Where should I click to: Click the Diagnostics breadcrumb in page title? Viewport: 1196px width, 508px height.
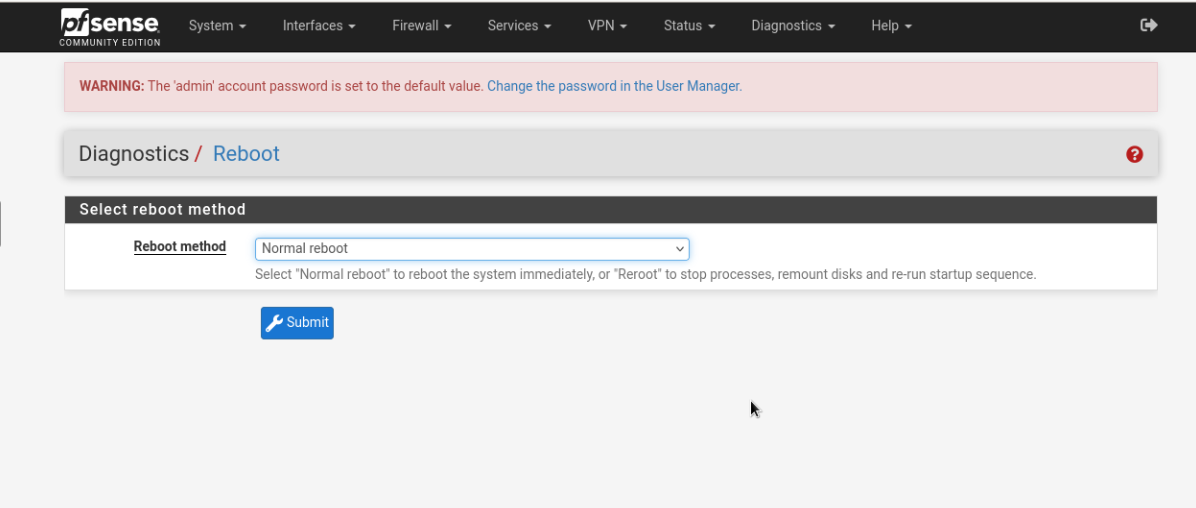134,154
